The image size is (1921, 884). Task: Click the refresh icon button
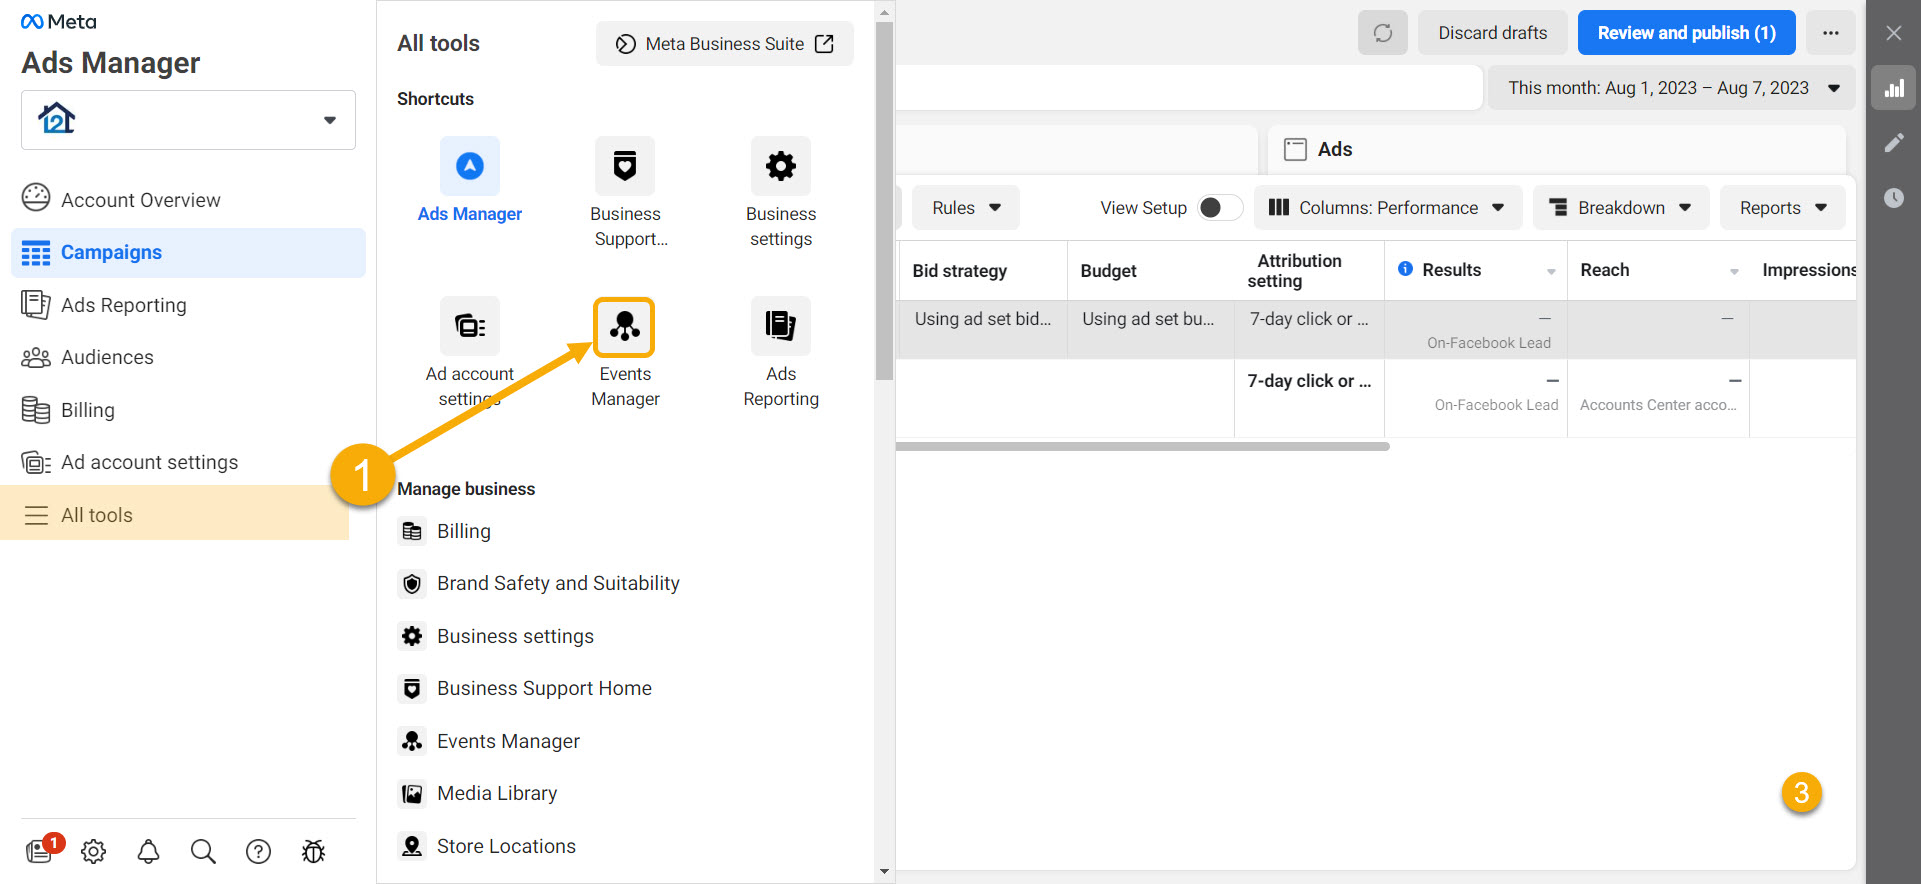pyautogui.click(x=1383, y=33)
